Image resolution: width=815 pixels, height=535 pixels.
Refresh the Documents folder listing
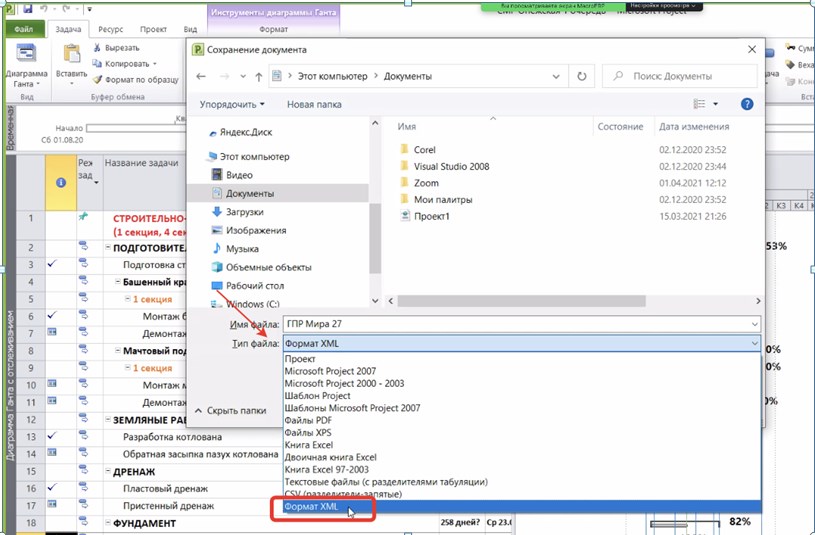581,76
